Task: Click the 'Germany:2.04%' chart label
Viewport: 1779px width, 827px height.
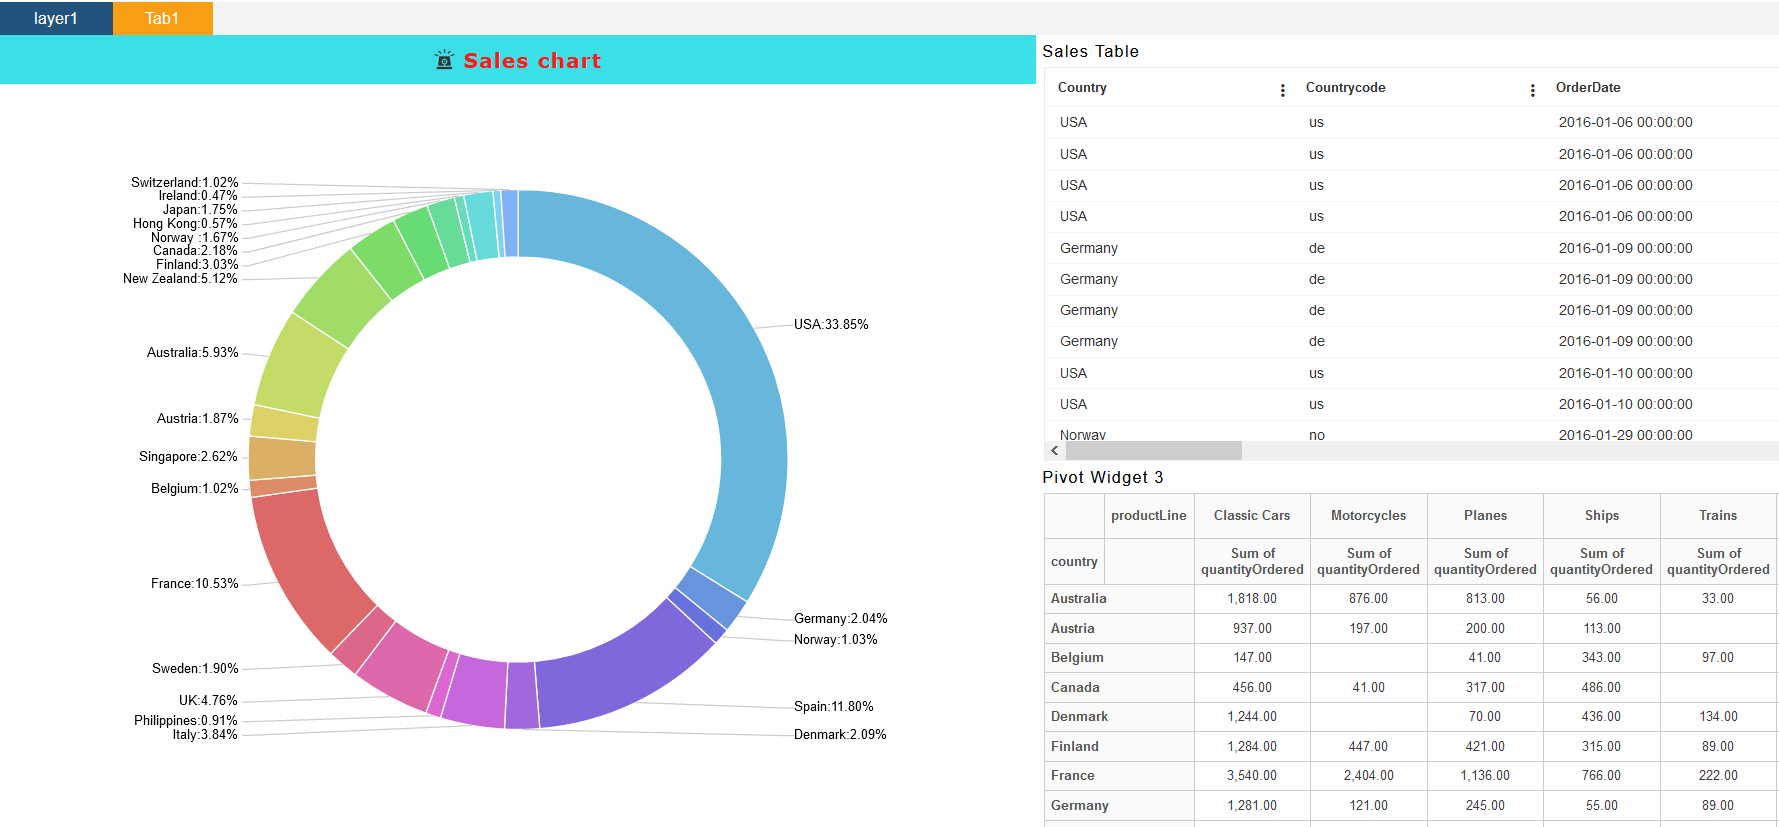Action: (x=840, y=618)
